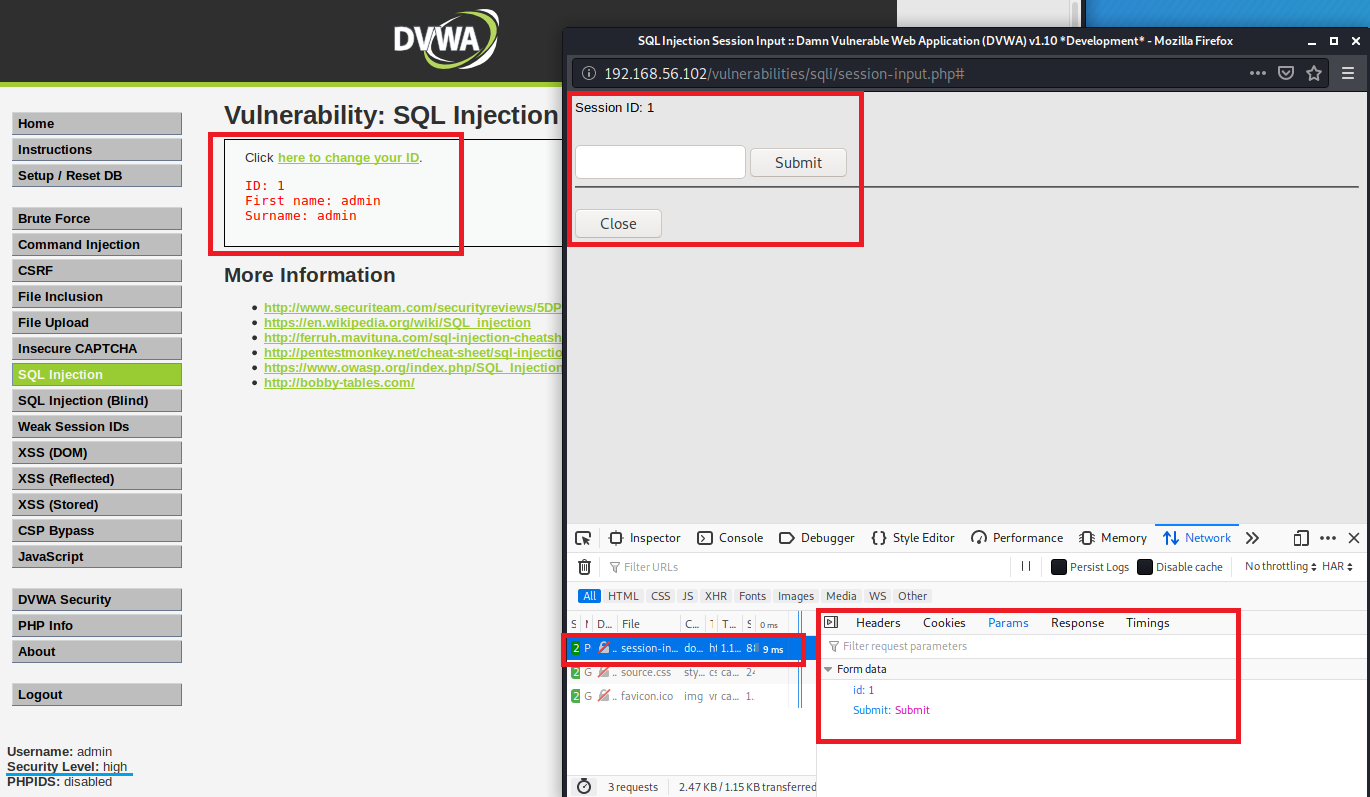The image size is (1370, 797).
Task: Open the Style Editor panel
Action: 912,538
